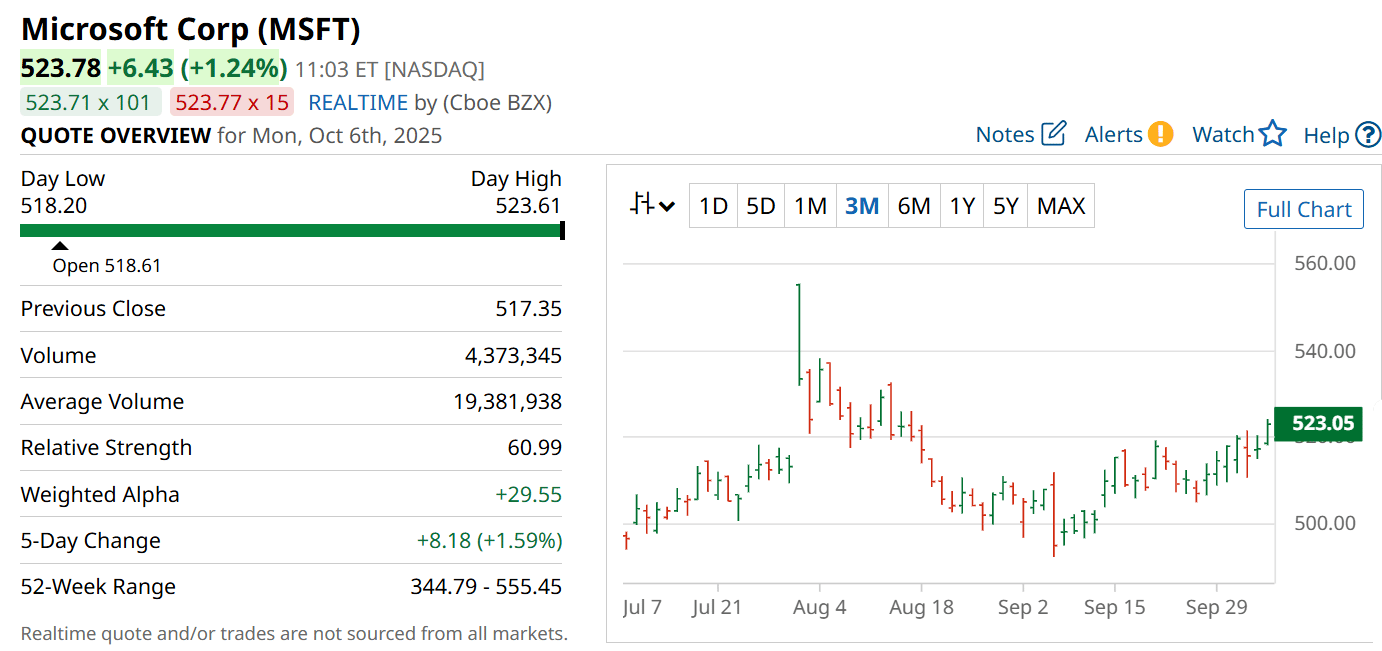Screen dimensions: 1382x651
Task: Click the REALTIME link
Action: click(x=358, y=102)
